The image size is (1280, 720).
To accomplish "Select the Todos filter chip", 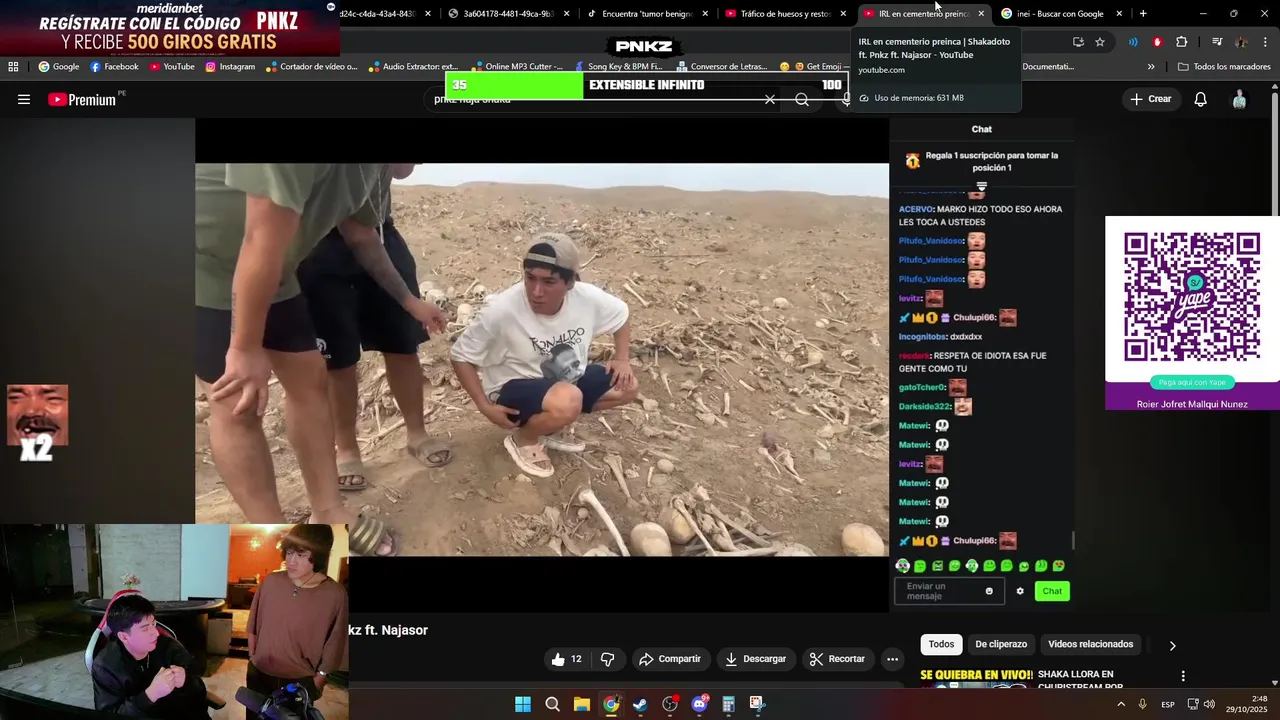I will [941, 644].
